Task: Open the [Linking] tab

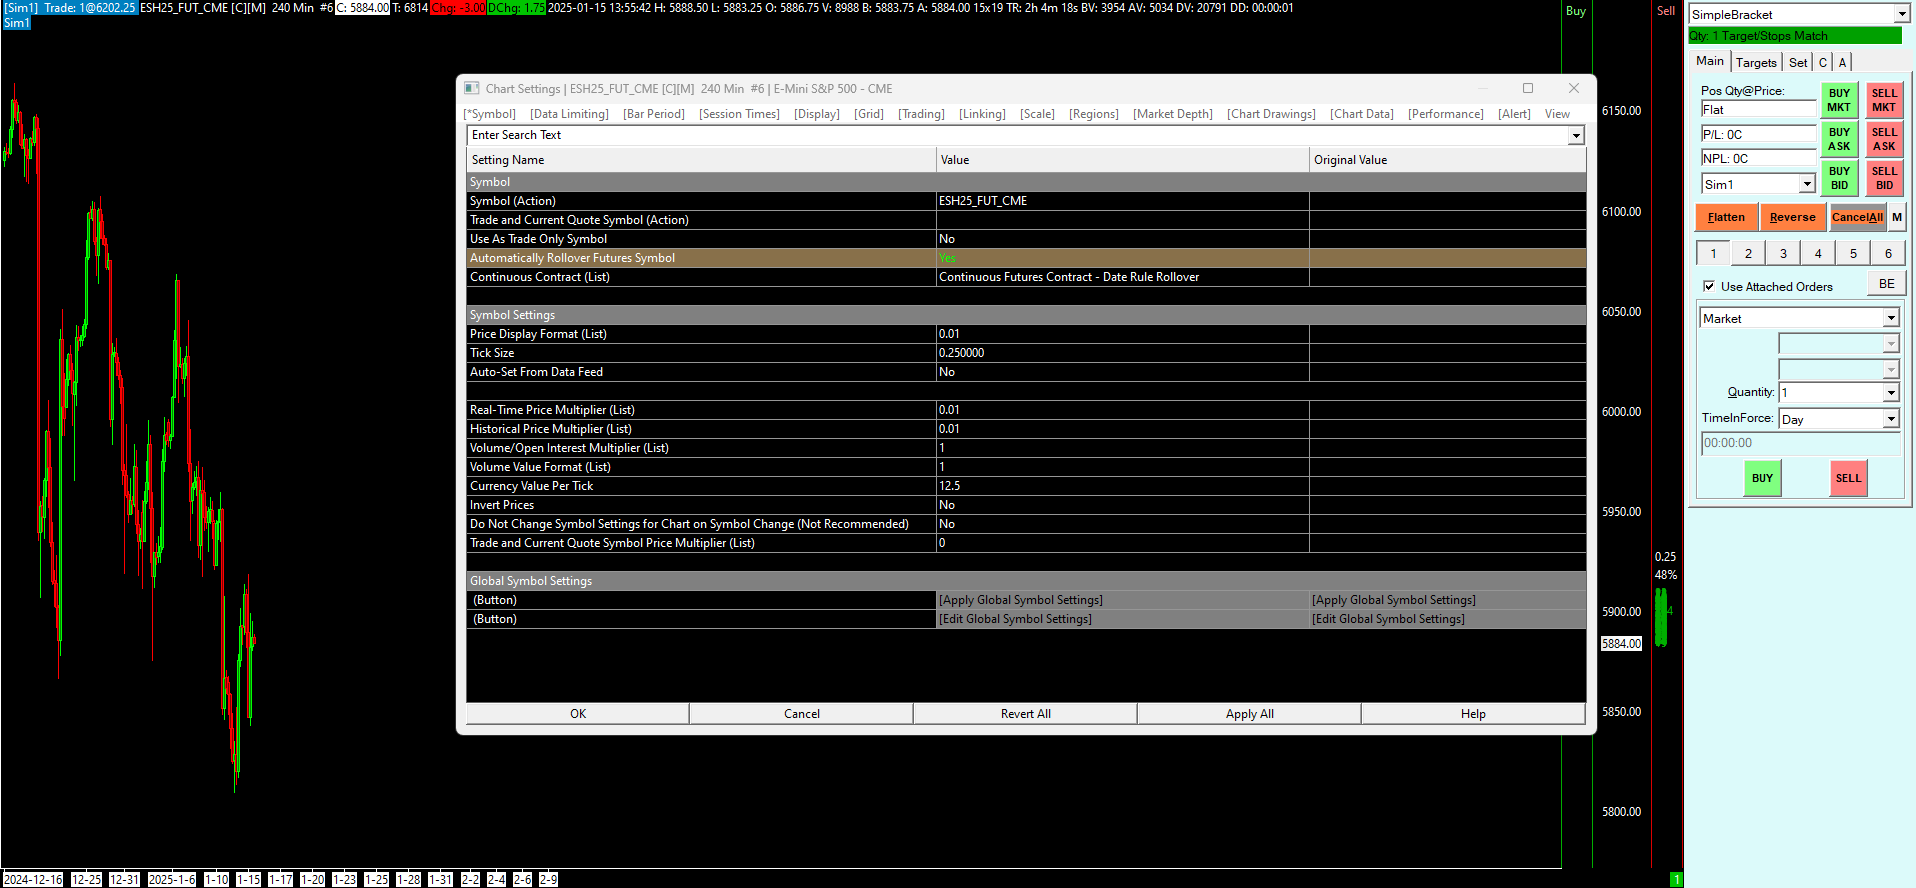Action: (982, 114)
